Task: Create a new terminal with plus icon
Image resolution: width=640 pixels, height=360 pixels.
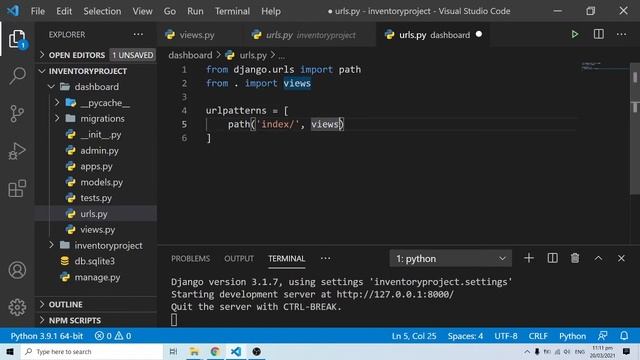Action: pos(529,258)
